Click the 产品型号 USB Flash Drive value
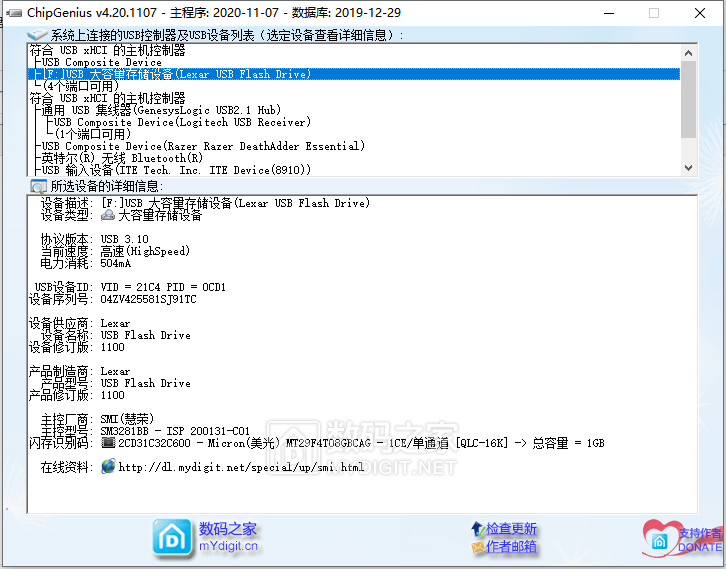 tap(145, 383)
